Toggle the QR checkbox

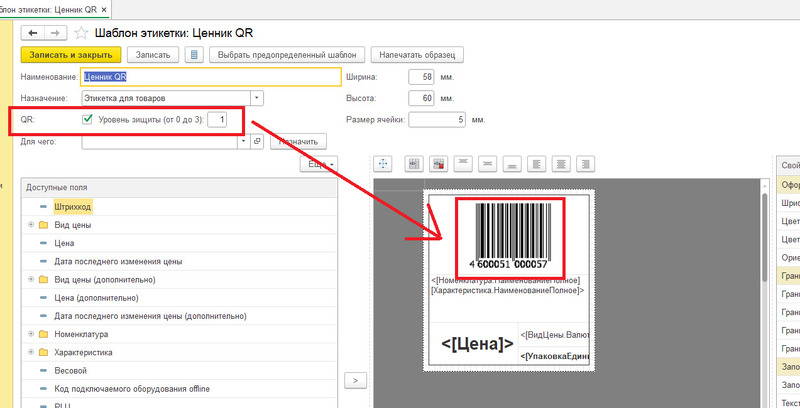point(88,120)
